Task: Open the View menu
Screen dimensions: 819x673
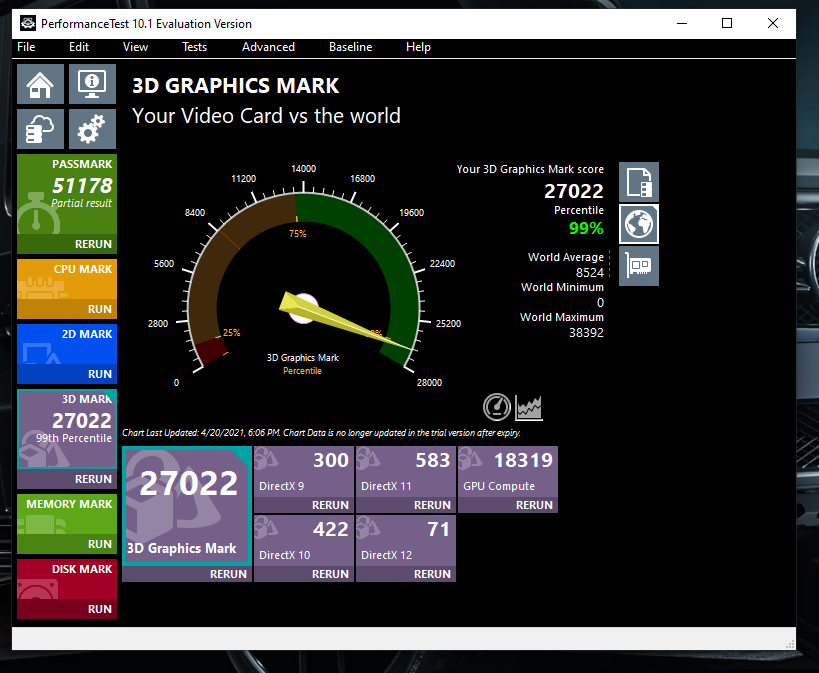Action: (135, 47)
